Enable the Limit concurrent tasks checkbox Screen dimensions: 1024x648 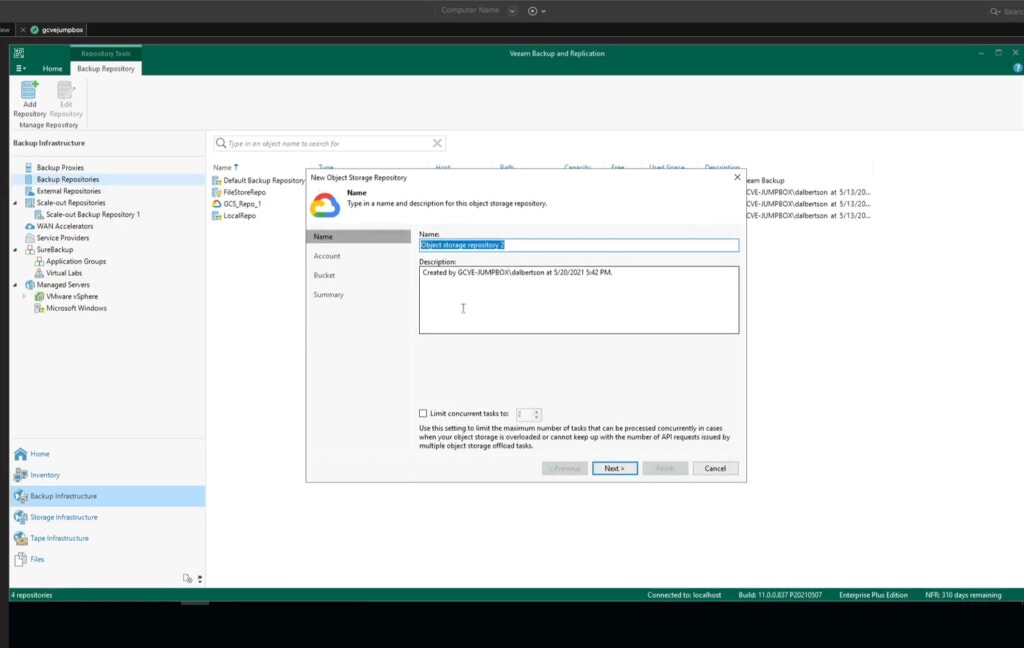[423, 413]
